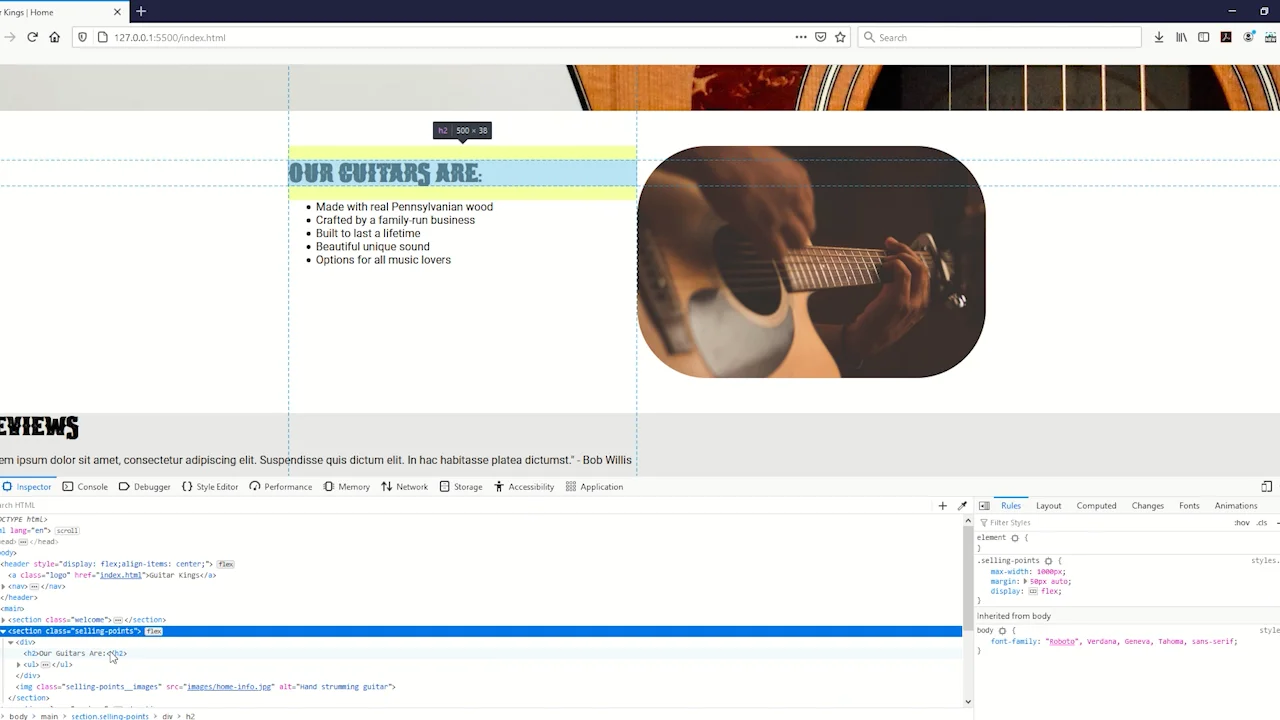Toggle the flexbox highlighter next to display
The height and width of the screenshot is (720, 1280).
pos(1033,591)
